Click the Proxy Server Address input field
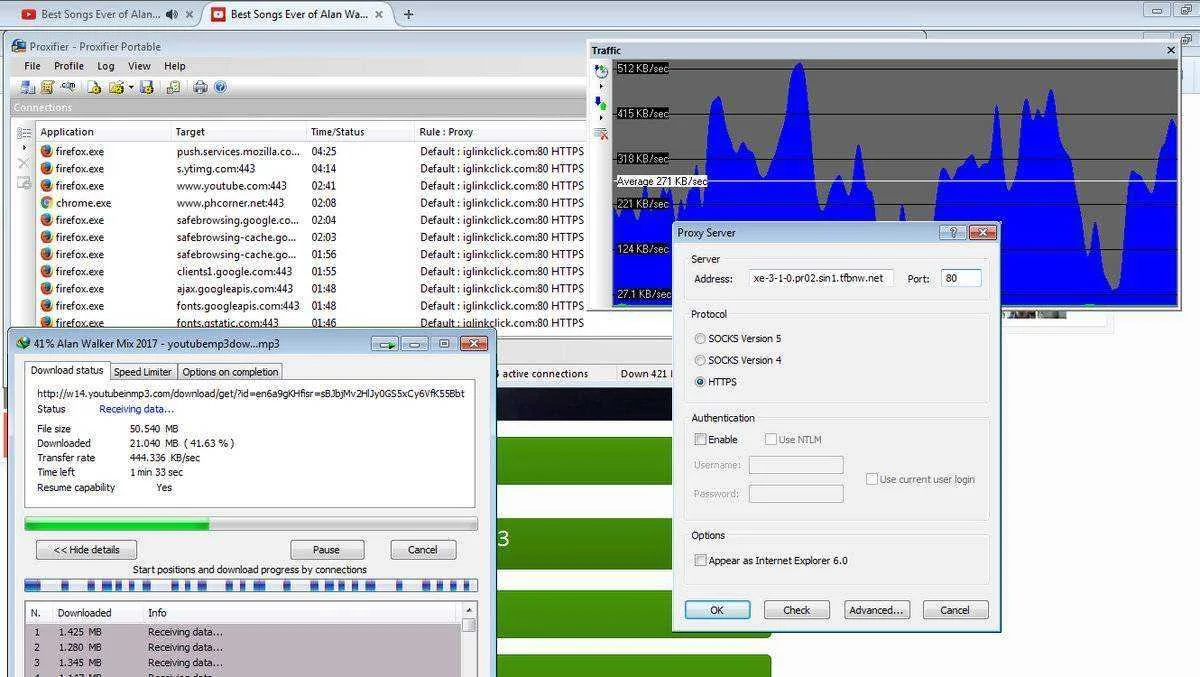 pyautogui.click(x=820, y=278)
